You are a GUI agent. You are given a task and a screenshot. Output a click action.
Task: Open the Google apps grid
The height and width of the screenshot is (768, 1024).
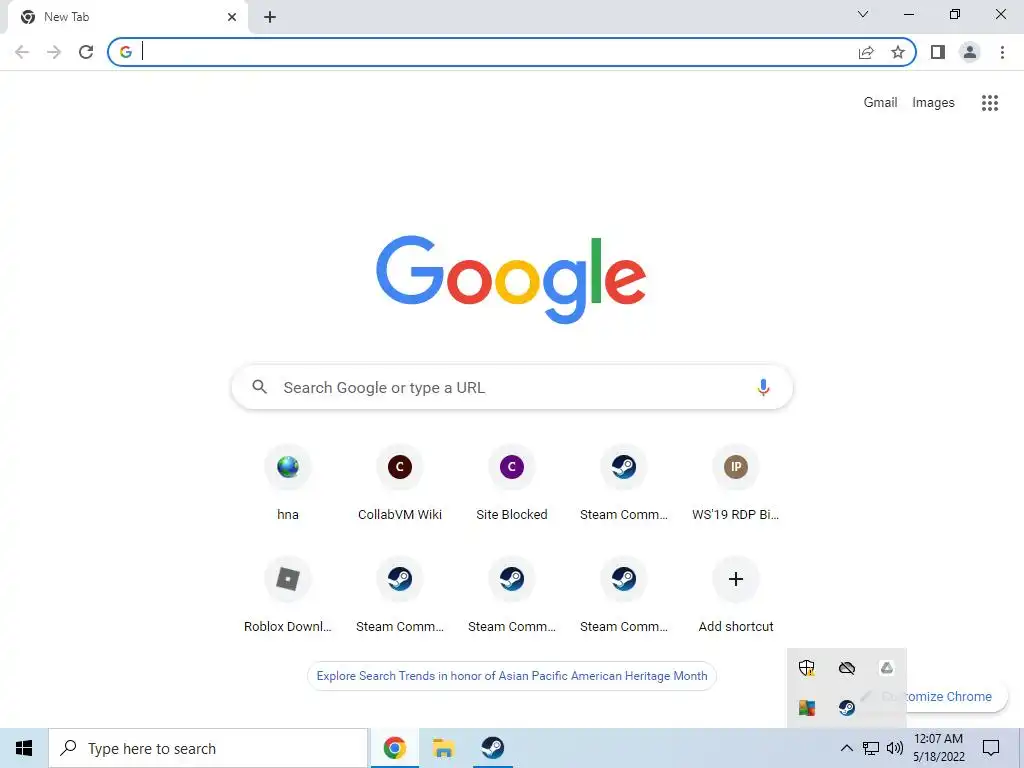point(990,103)
